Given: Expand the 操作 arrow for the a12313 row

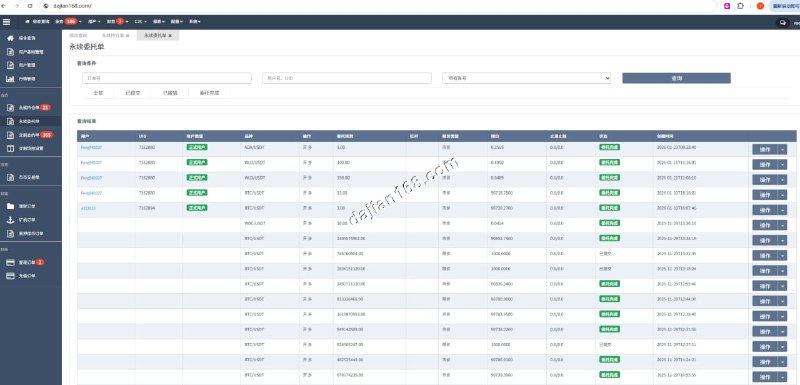Looking at the screenshot, I should coord(782,210).
